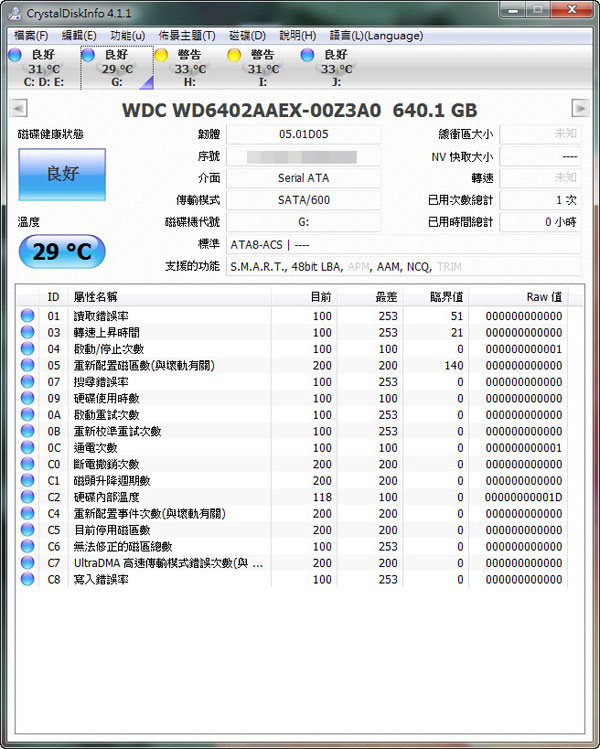Click status icon of row C5 目前停用磁區數
Screen dimensions: 600x749
pyautogui.click(x=28, y=530)
